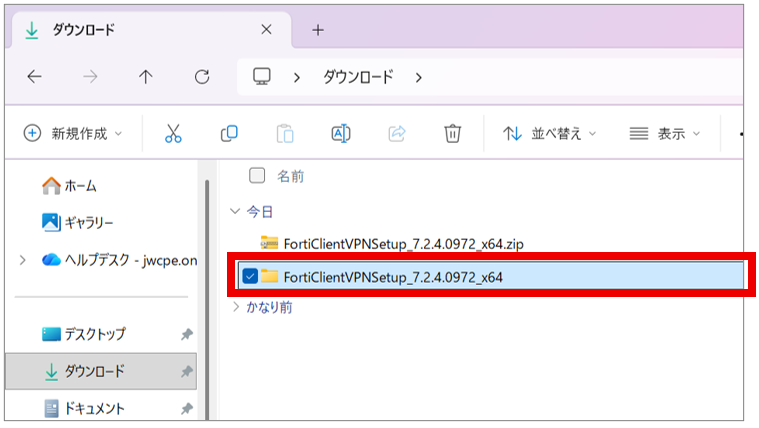Go back with the left arrow
This screenshot has height=428, width=759.
tap(34, 76)
